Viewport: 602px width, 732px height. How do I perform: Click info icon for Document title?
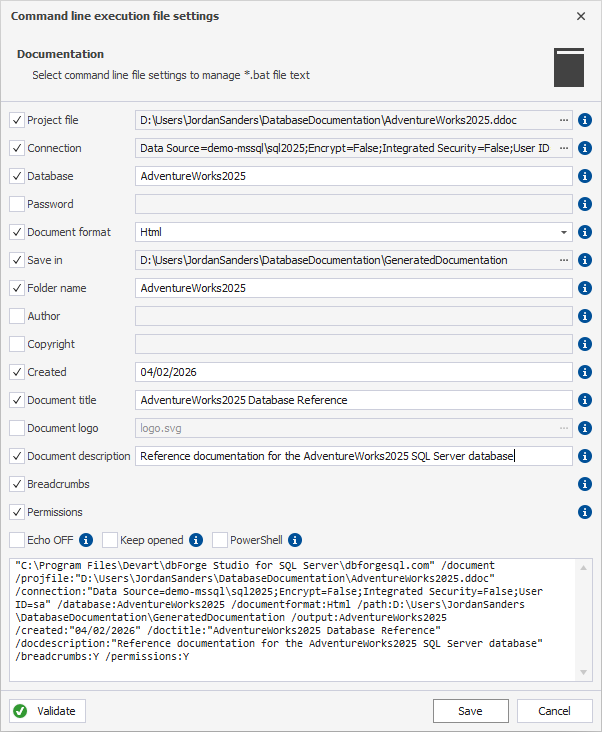(x=585, y=400)
